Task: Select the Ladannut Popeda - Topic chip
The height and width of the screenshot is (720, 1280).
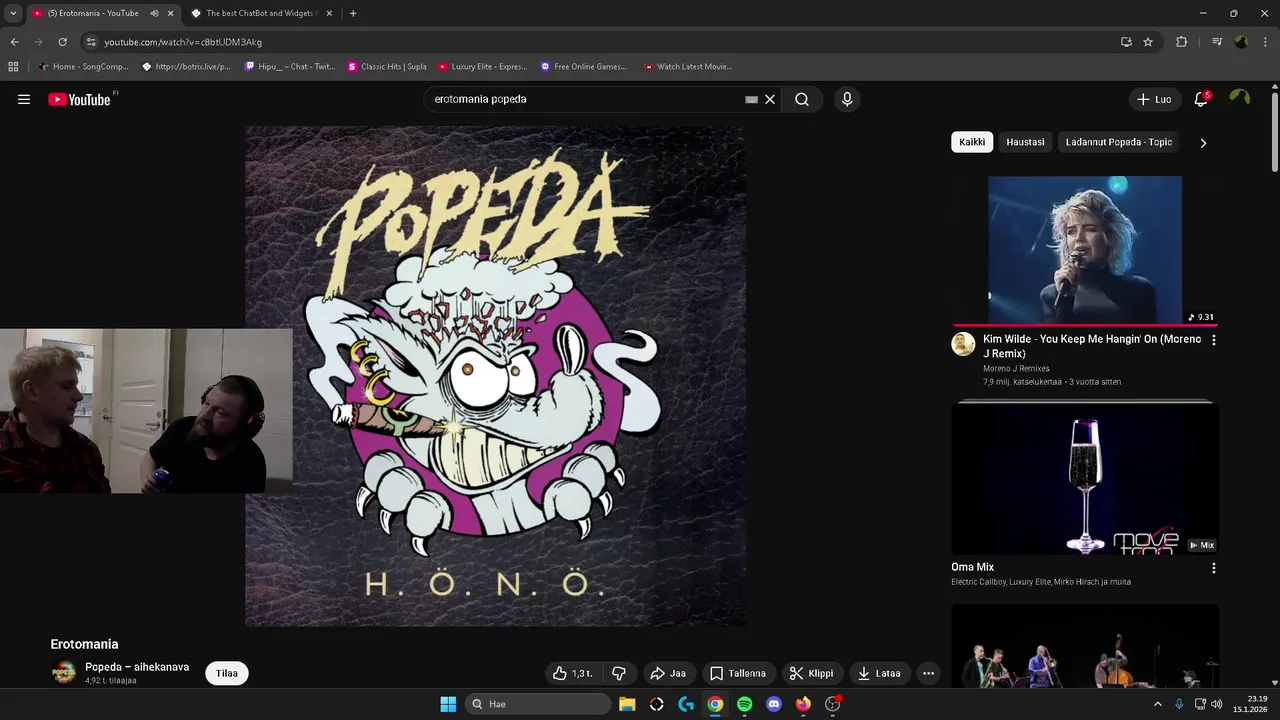Action: click(1118, 142)
